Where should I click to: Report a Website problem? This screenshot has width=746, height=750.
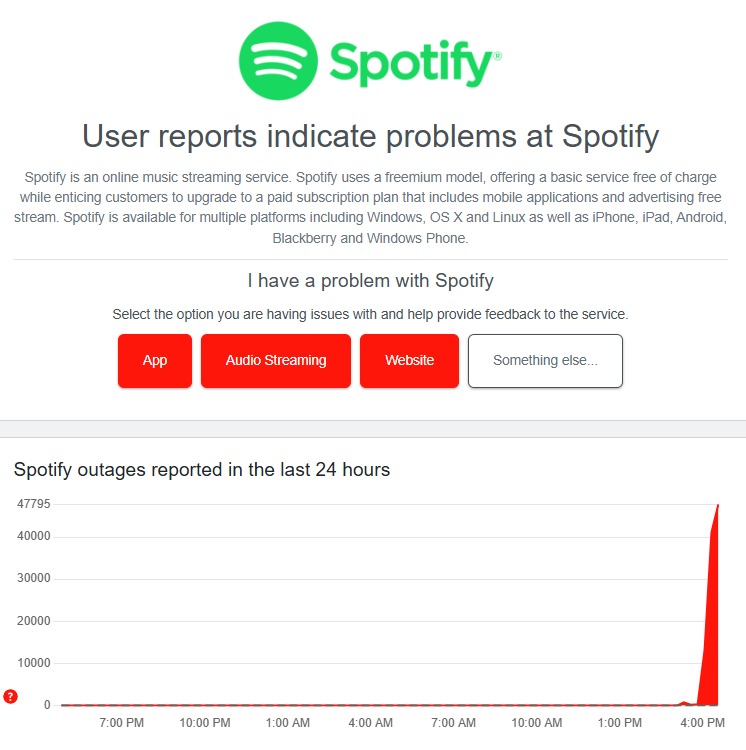pos(409,361)
